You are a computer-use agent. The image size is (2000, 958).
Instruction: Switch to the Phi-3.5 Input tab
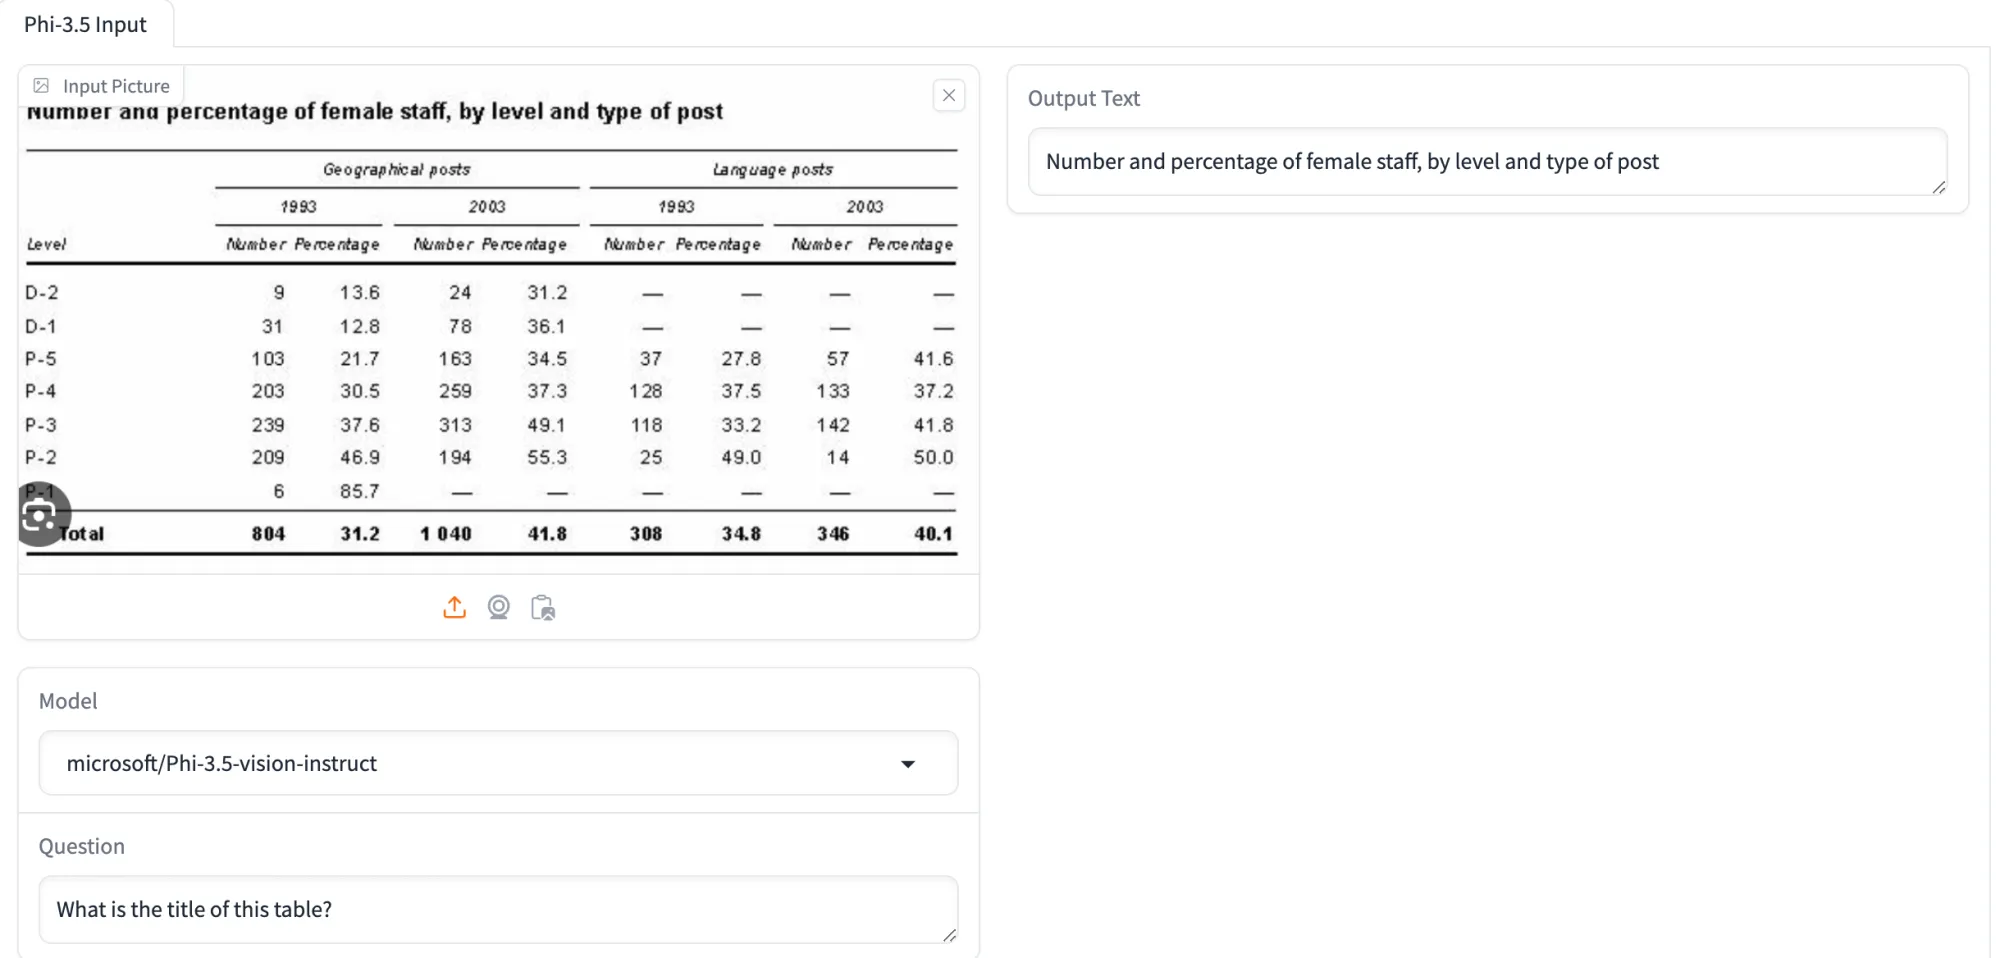86,24
